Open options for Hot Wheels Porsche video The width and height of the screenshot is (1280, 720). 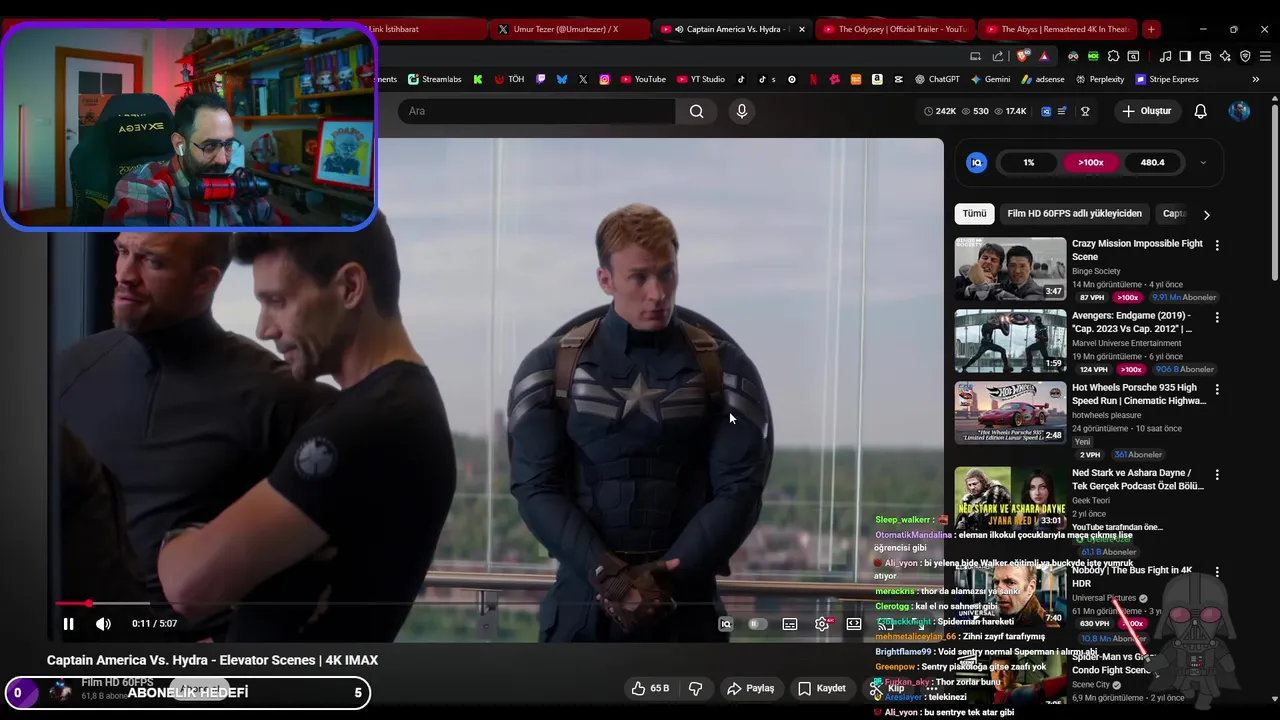point(1217,389)
